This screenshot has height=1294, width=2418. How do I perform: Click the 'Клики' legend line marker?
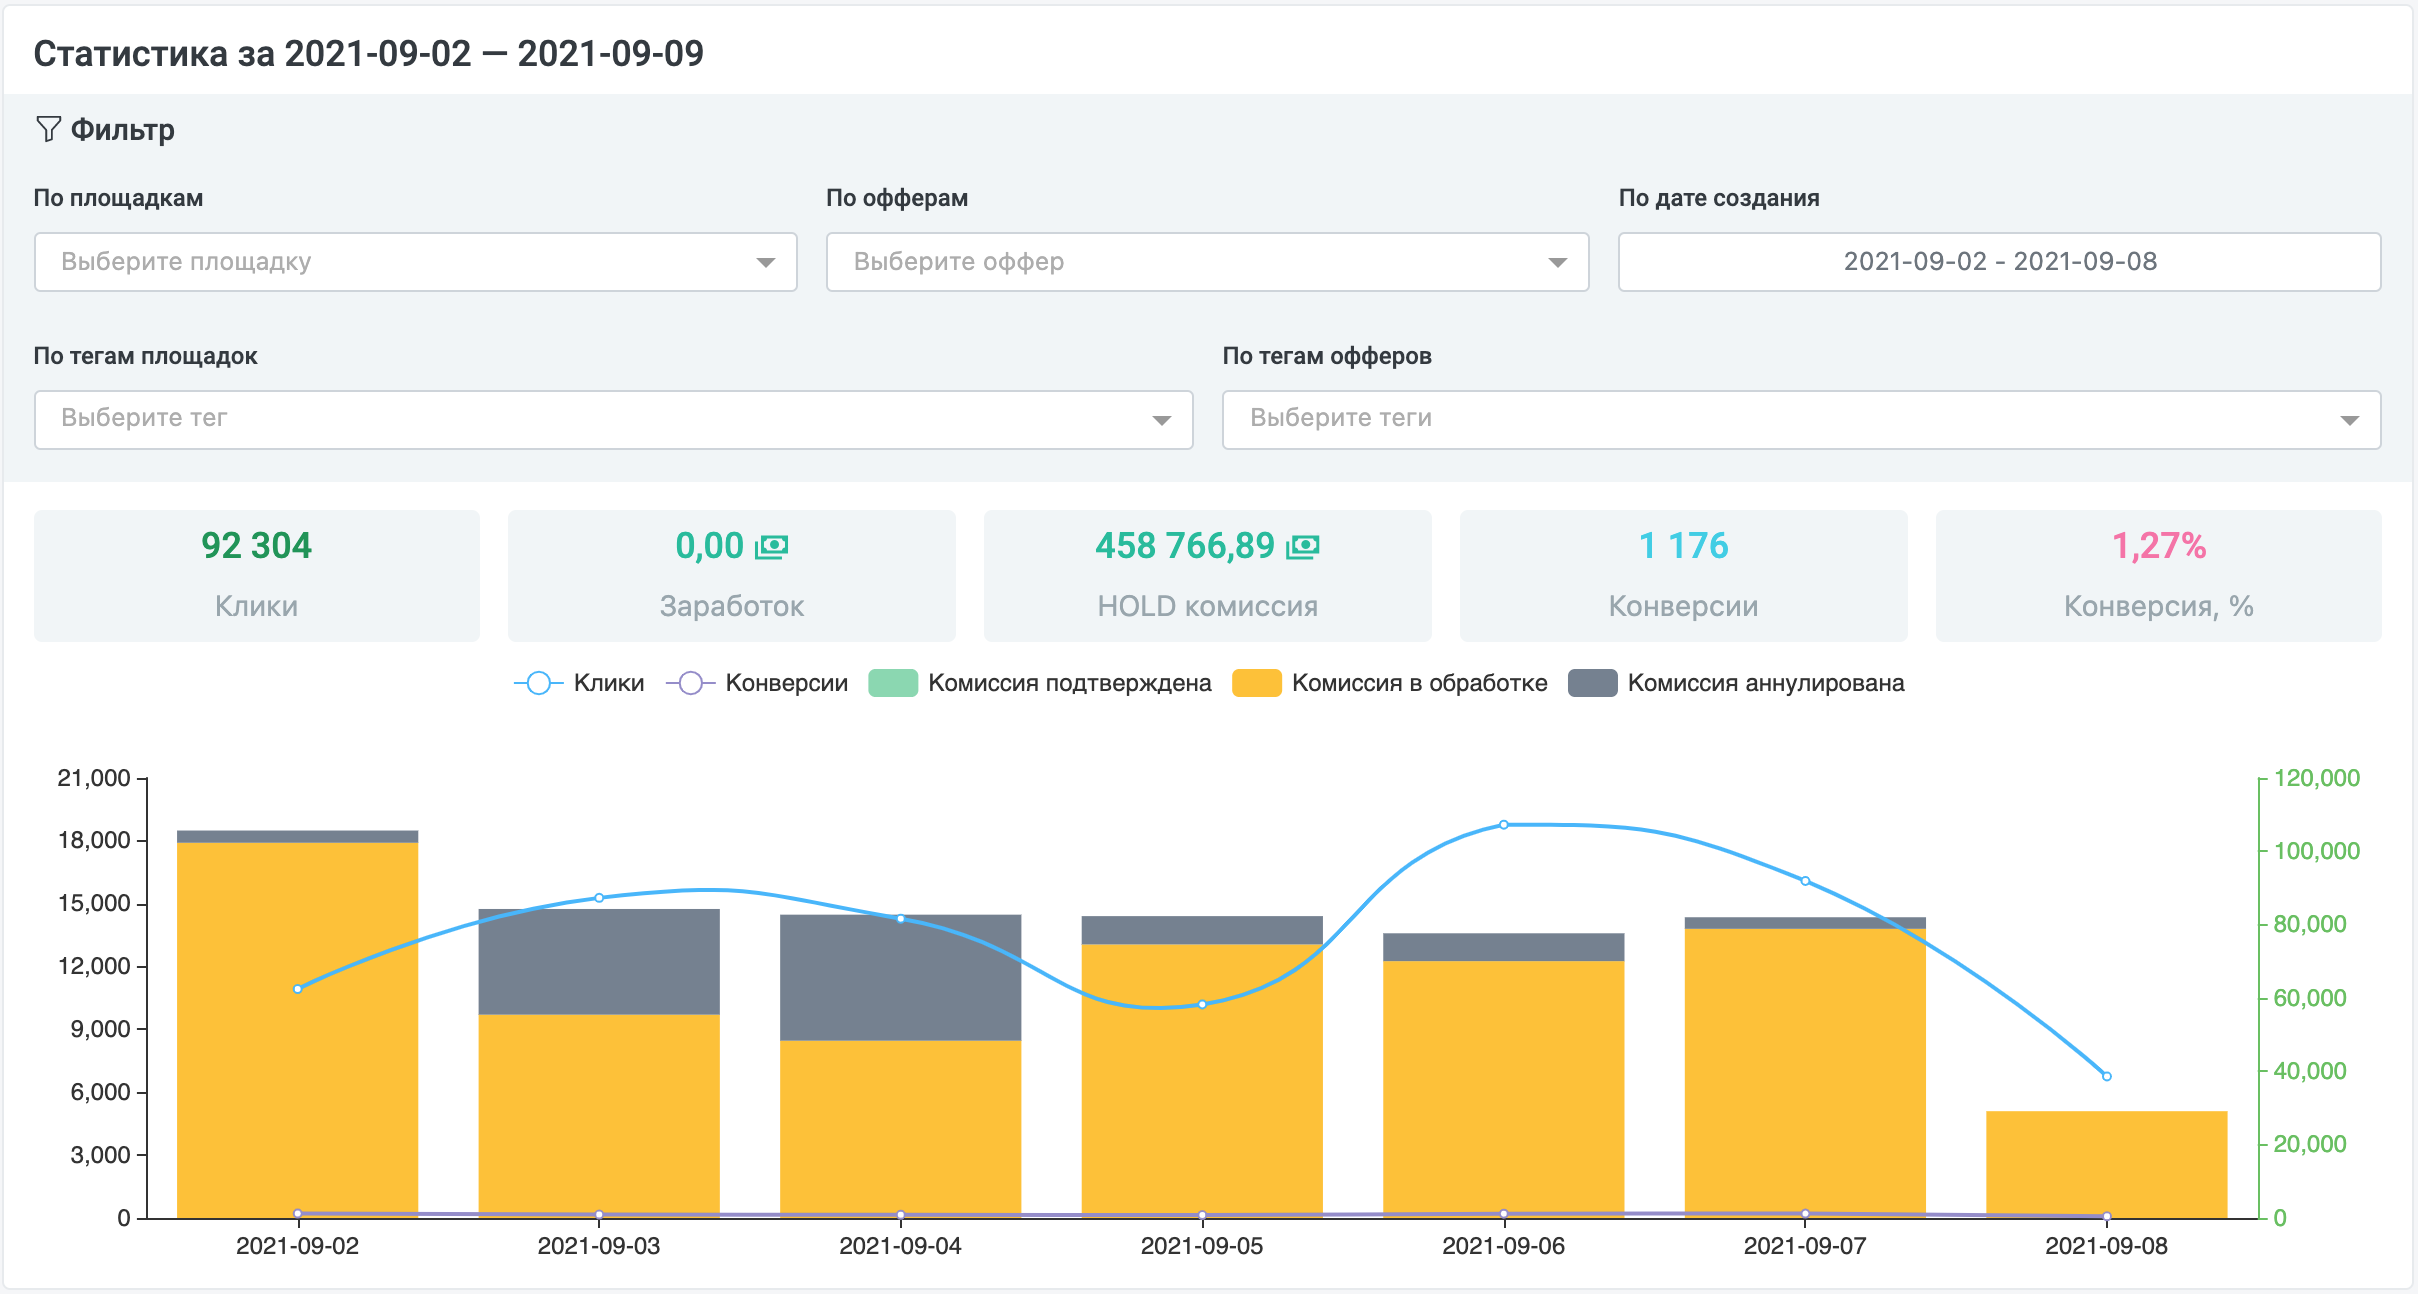tap(538, 683)
